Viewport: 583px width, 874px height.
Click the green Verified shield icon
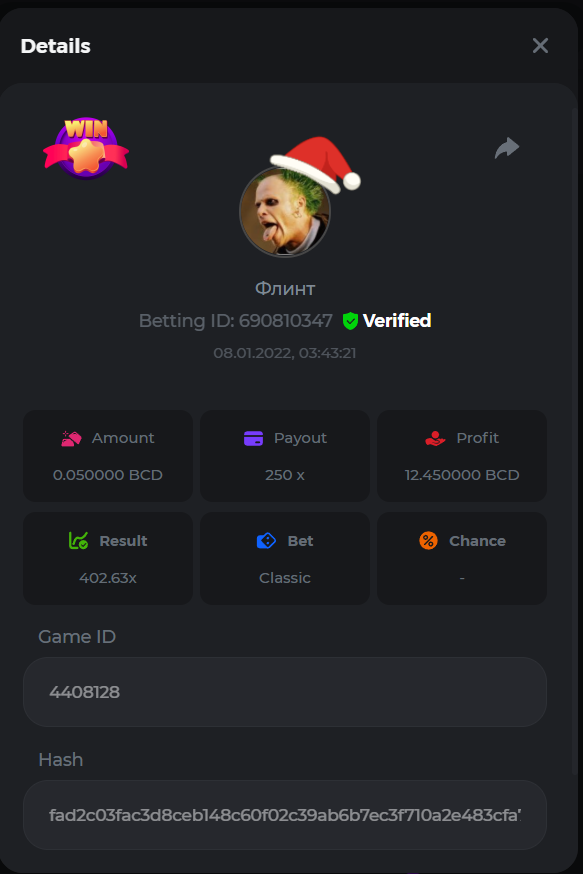pos(350,321)
